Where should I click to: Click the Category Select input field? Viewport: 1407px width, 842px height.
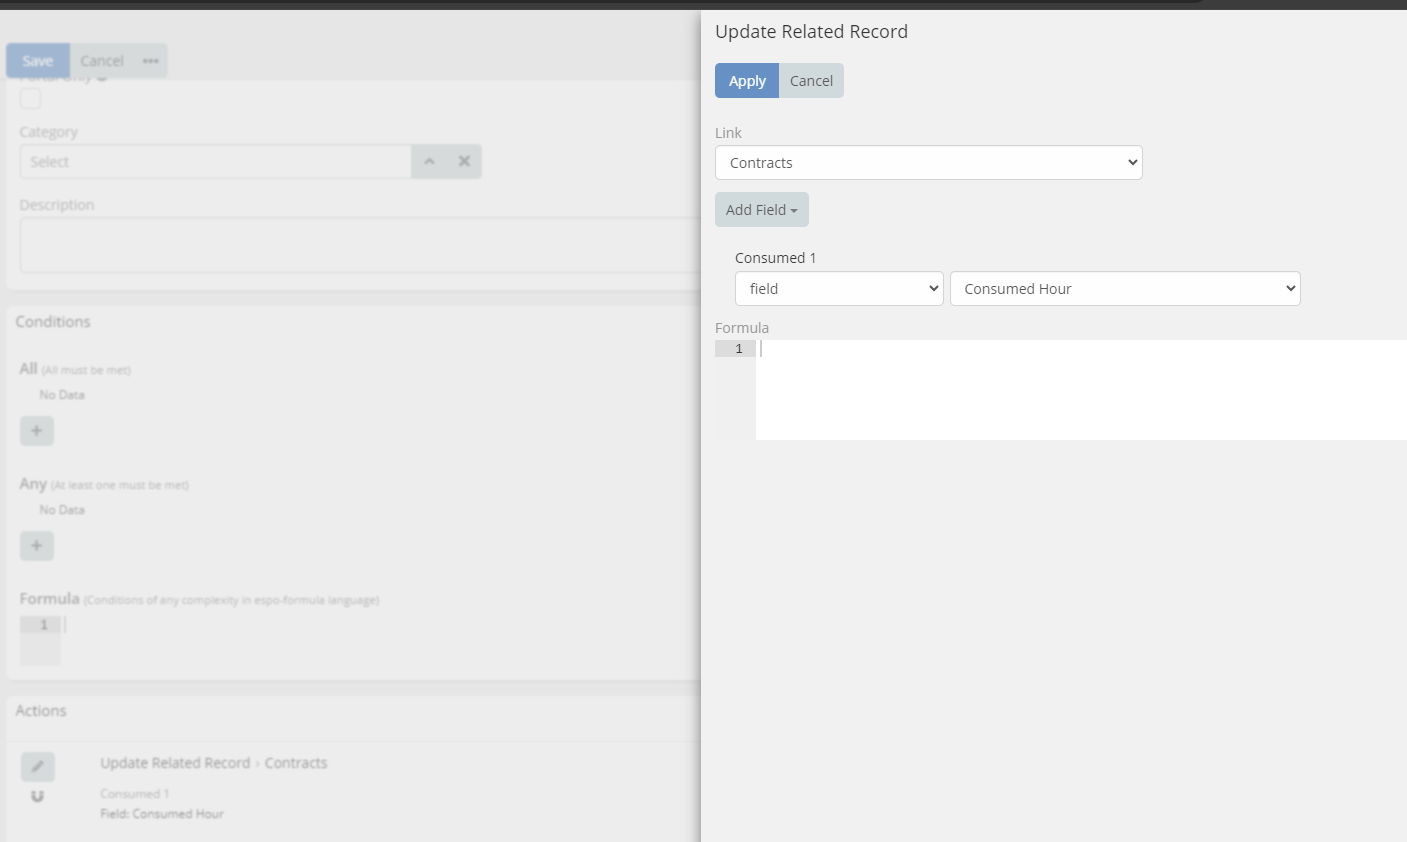pyautogui.click(x=215, y=162)
